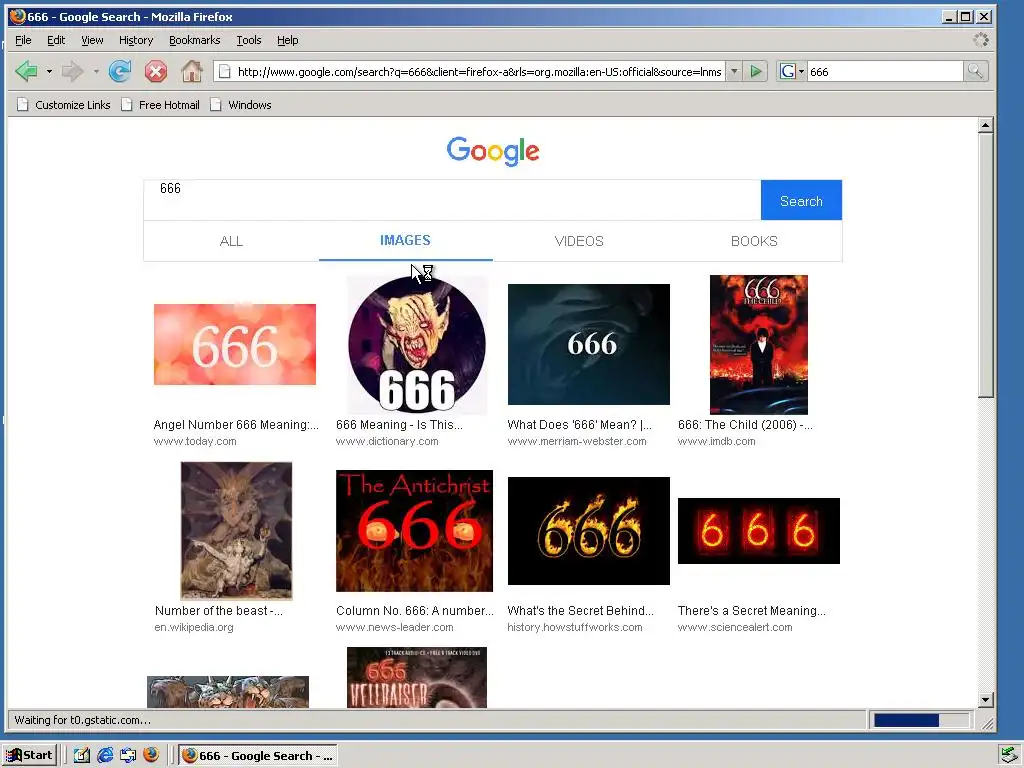Switch to the ALL results tab
The height and width of the screenshot is (768, 1024).
pos(231,241)
